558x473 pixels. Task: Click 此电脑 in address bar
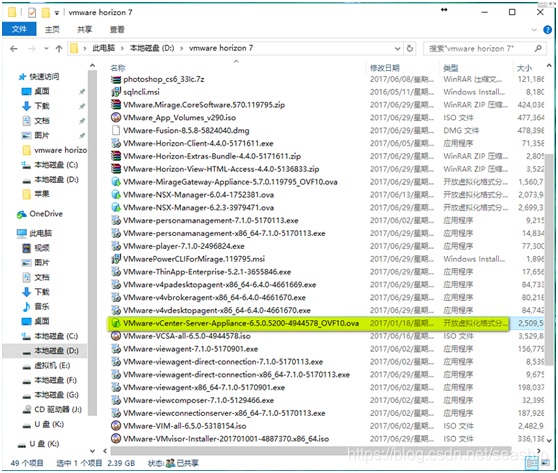104,48
